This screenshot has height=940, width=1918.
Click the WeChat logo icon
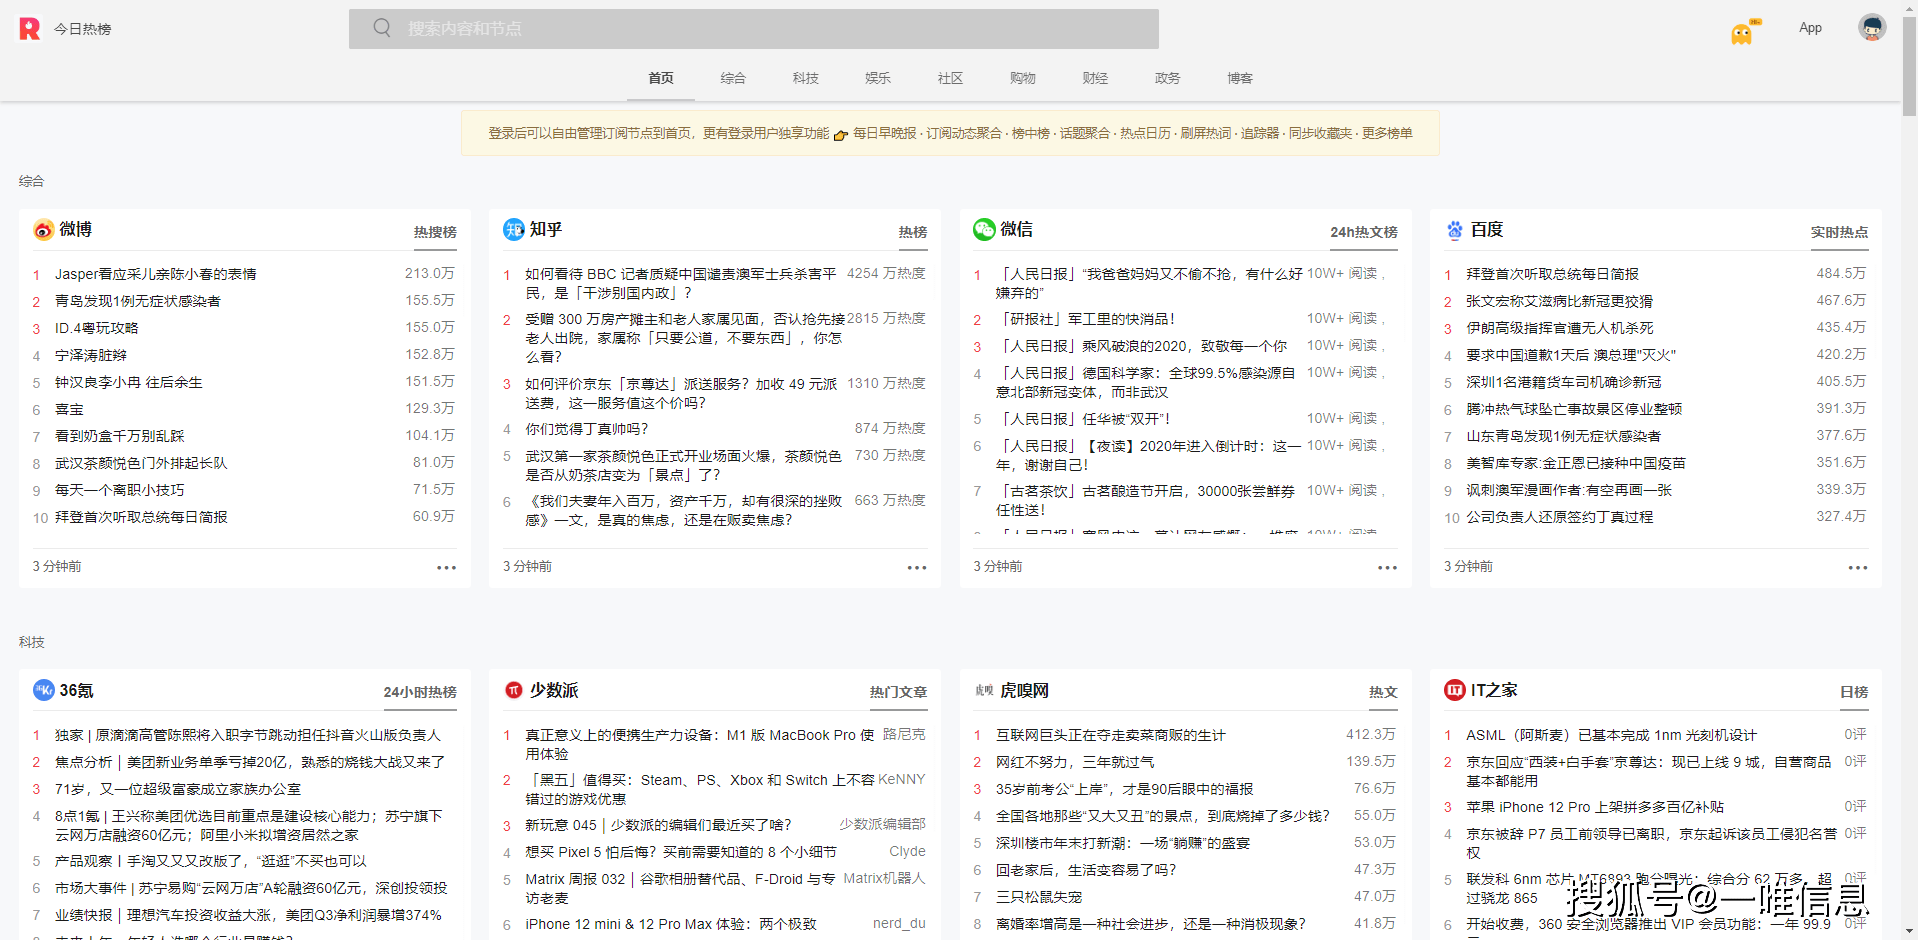[984, 230]
